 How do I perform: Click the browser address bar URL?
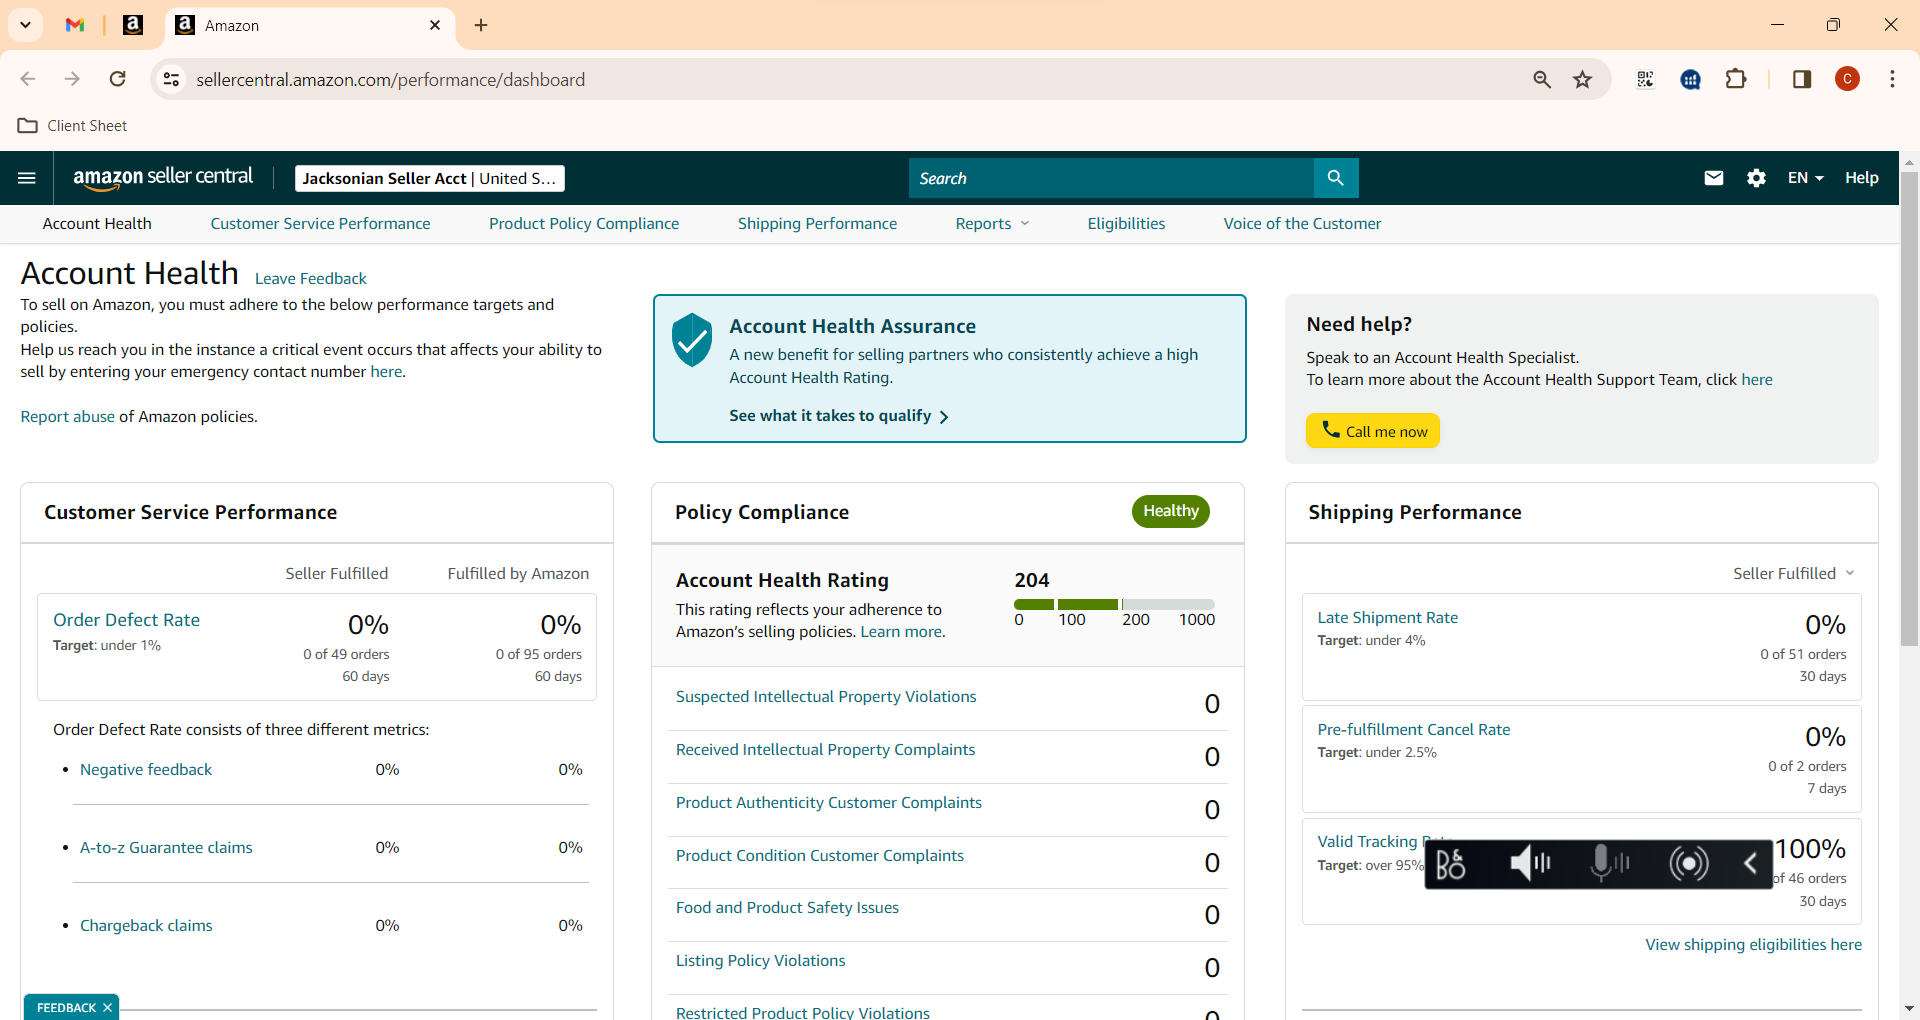coord(390,79)
